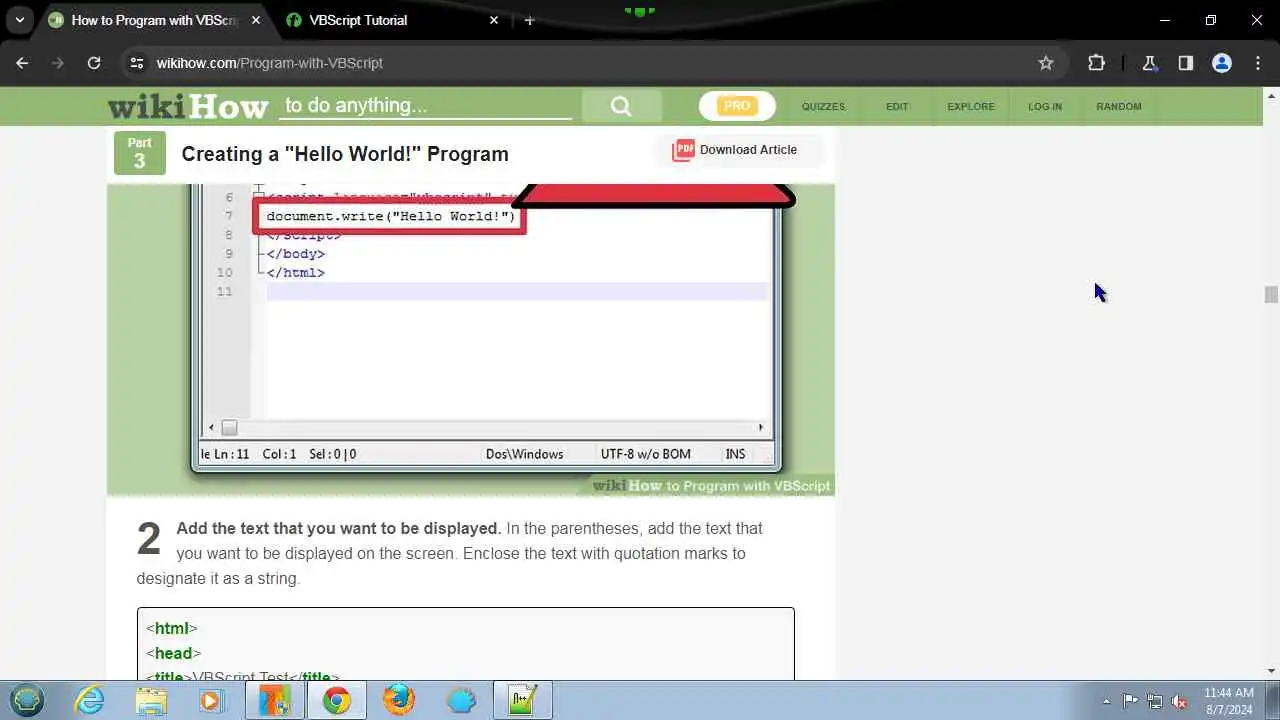Click the LOG IN link
The image size is (1280, 720).
coord(1045,106)
